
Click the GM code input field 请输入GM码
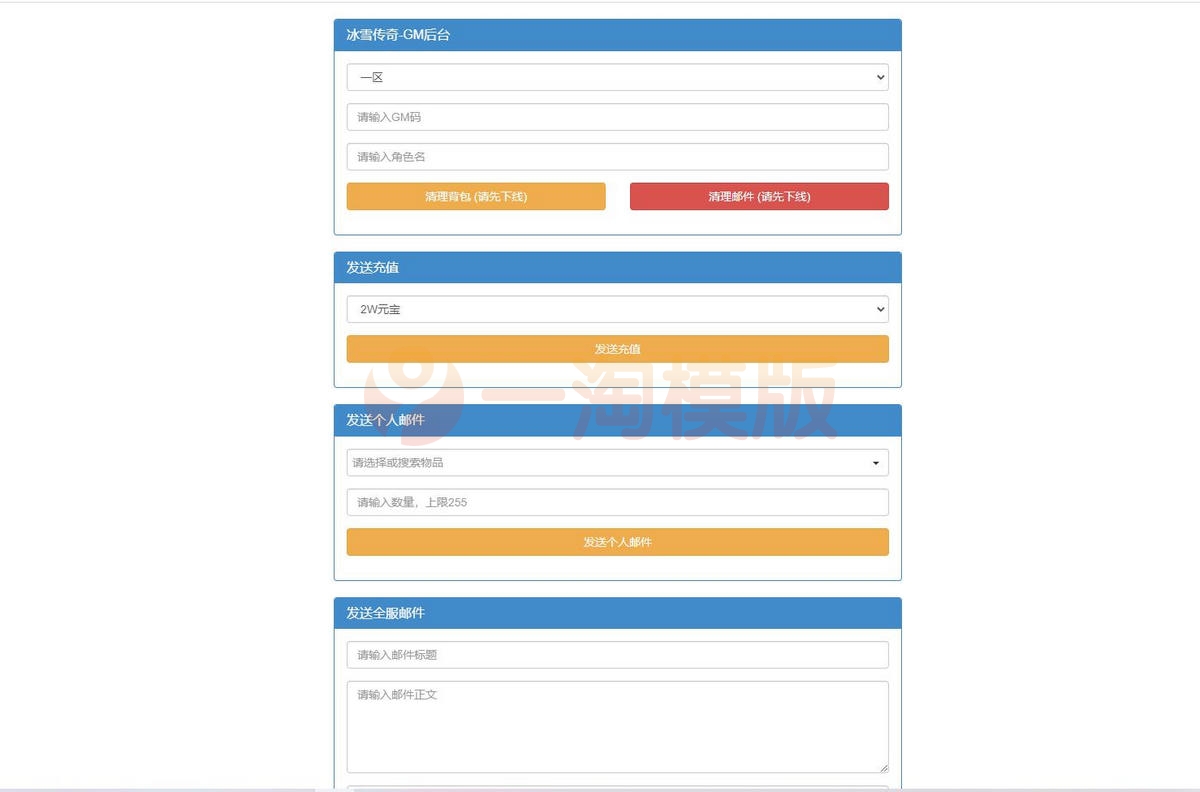pos(617,116)
